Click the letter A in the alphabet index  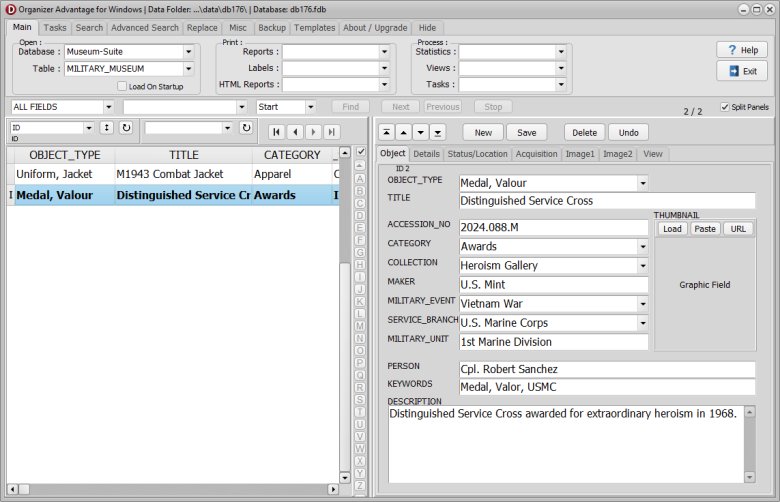(359, 179)
